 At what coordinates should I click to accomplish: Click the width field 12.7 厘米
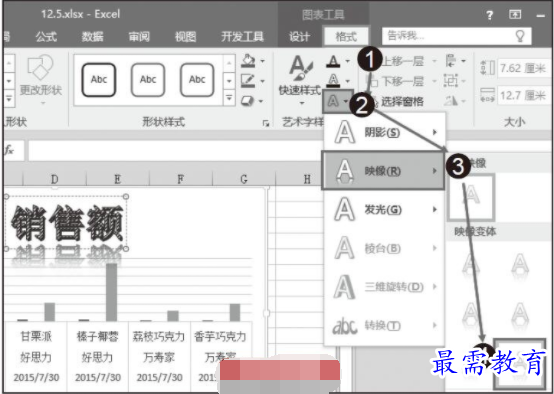524,95
